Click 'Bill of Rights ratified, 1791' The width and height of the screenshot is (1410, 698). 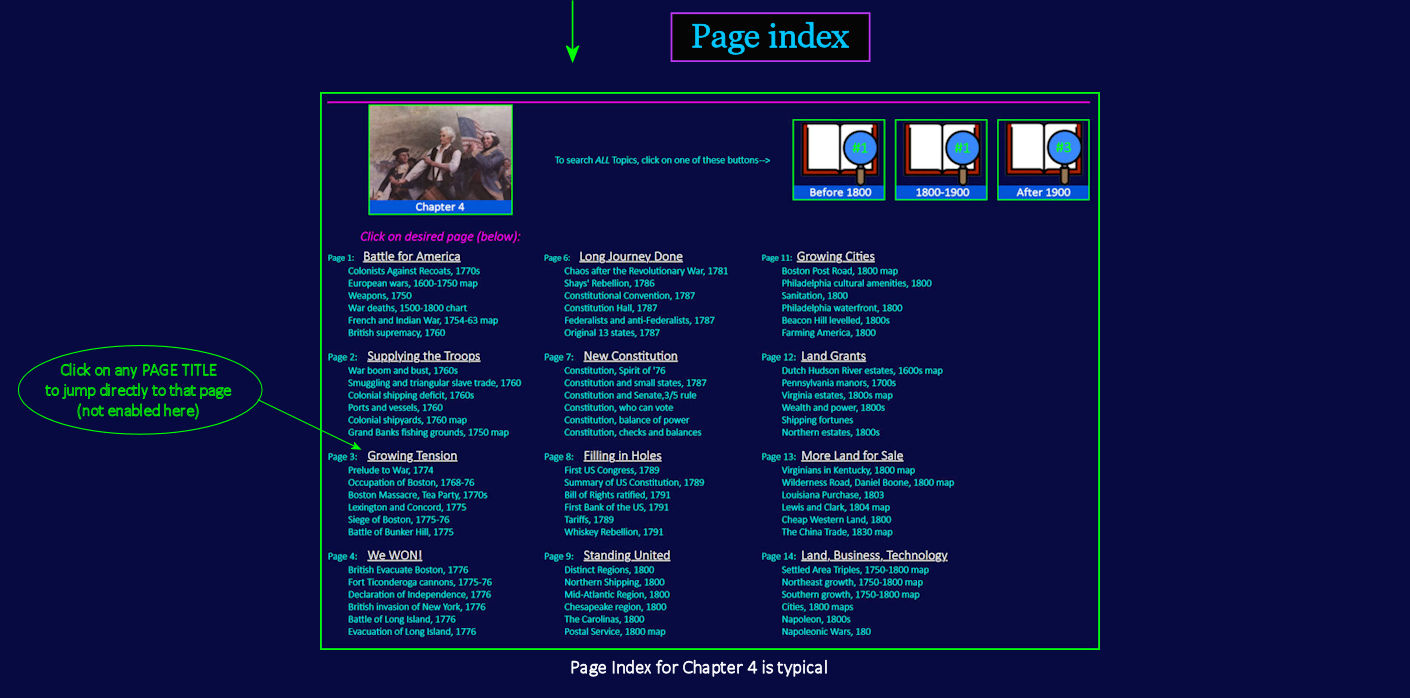click(618, 495)
